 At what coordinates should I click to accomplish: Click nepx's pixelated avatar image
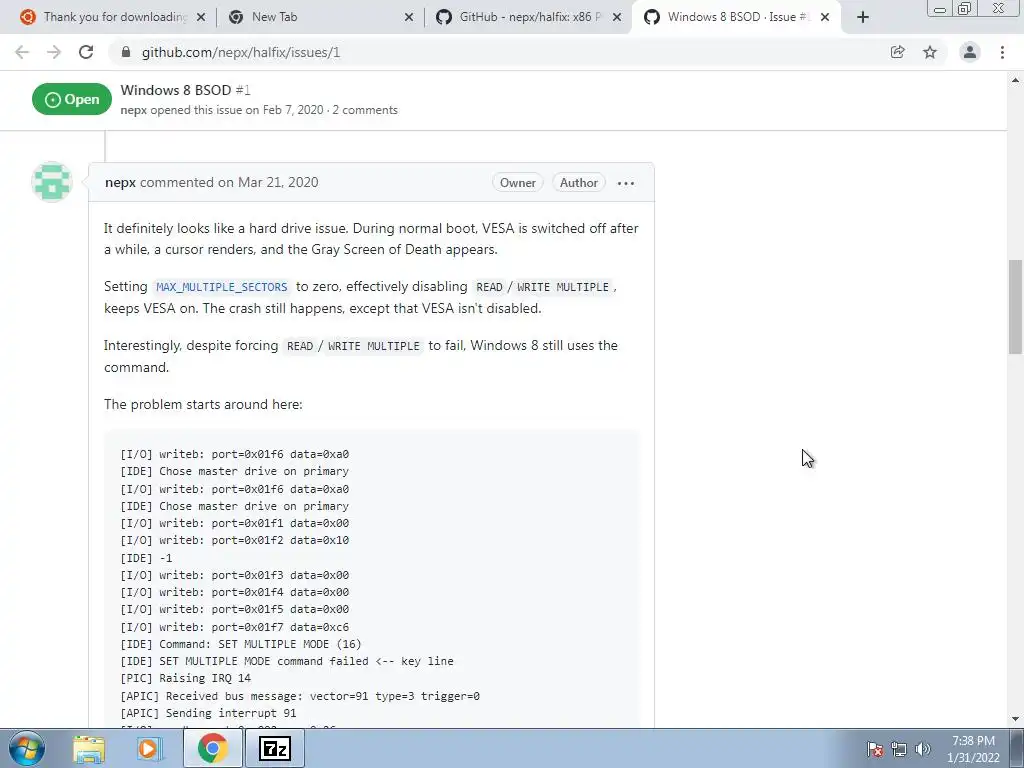pos(52,182)
